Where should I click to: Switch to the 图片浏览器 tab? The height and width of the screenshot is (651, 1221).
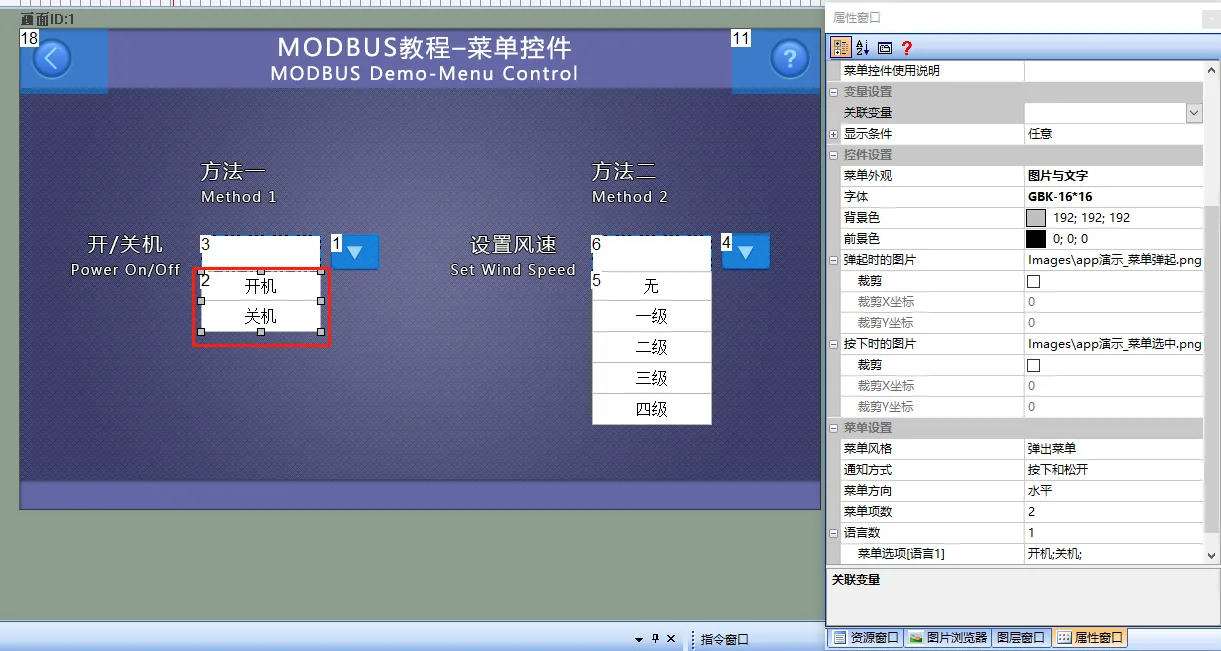pyautogui.click(x=948, y=638)
